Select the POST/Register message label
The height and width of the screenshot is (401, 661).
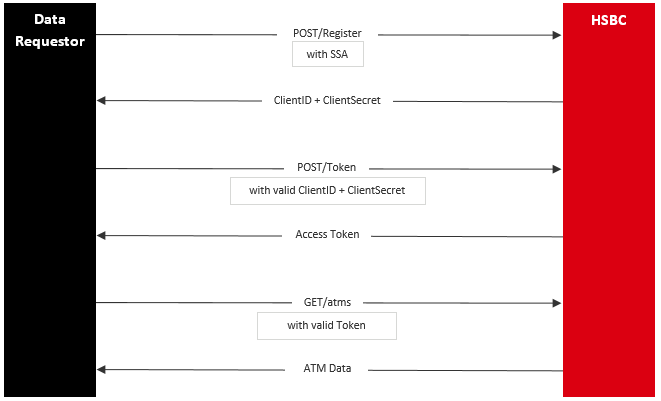(x=327, y=34)
